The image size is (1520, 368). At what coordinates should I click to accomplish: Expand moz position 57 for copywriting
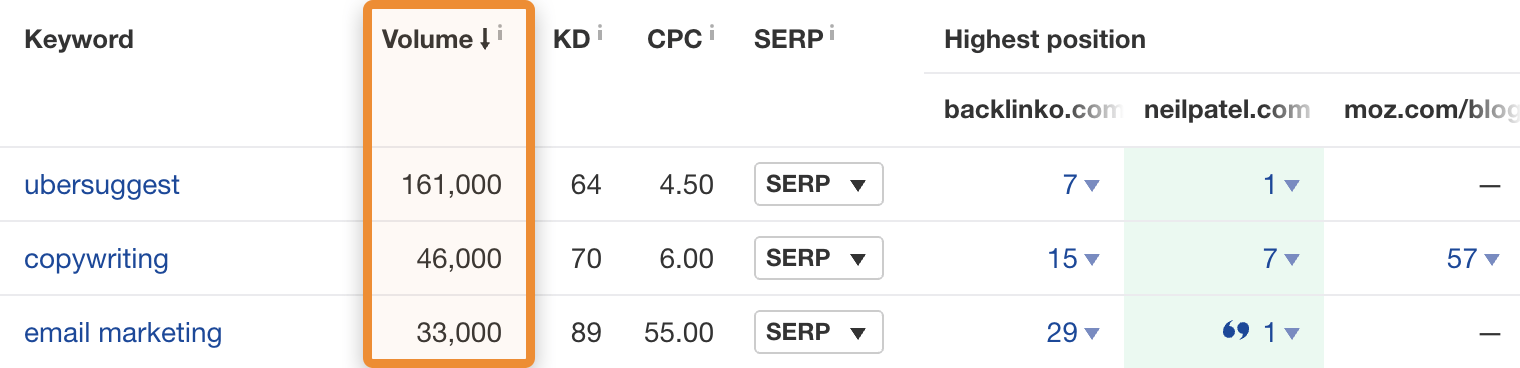pos(1473,259)
